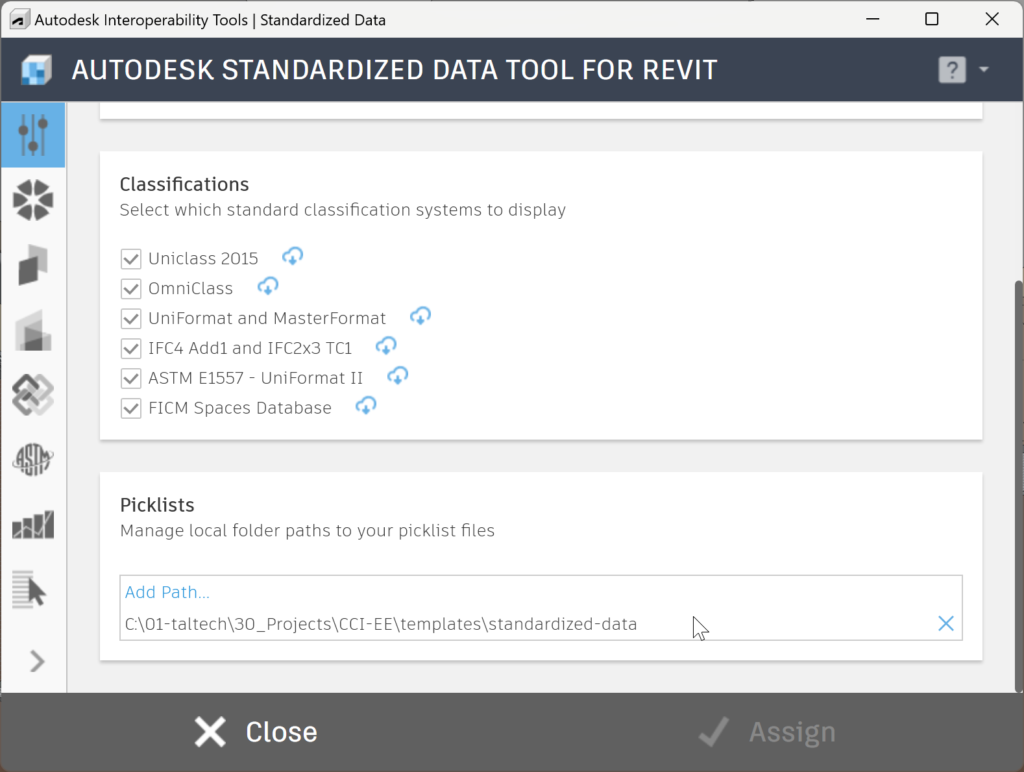The height and width of the screenshot is (772, 1024).
Task: Download UniFormat and MasterFormat cloud icon
Action: point(421,316)
